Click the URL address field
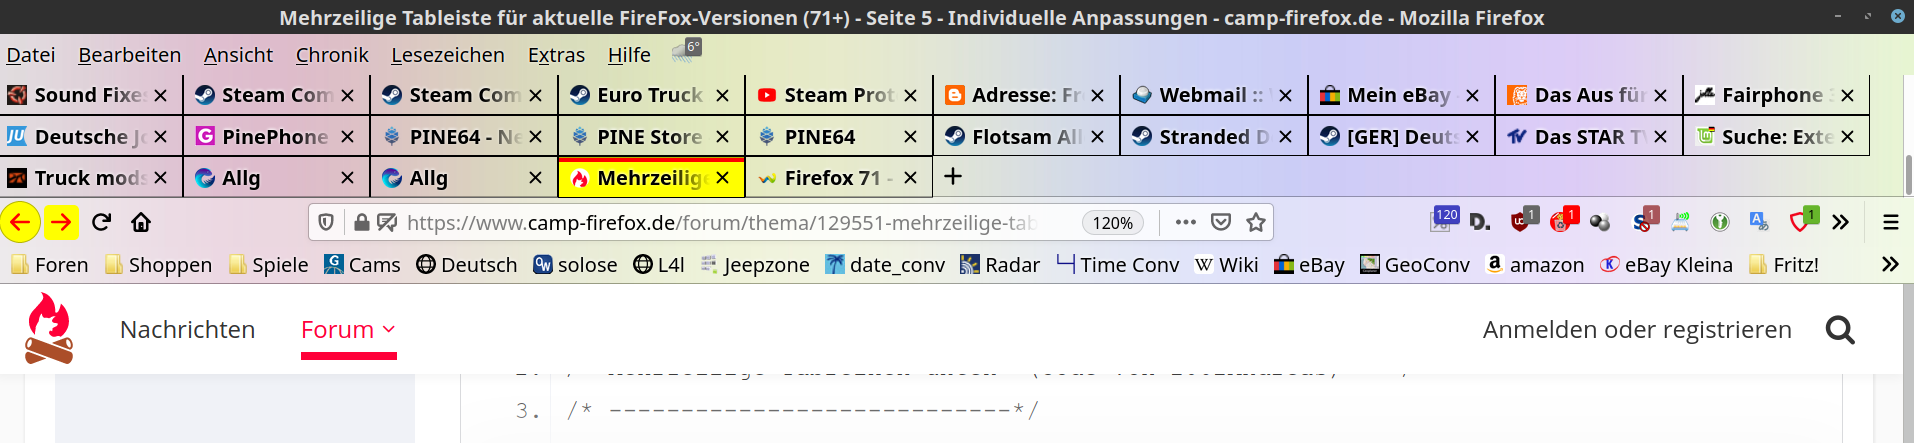This screenshot has height=443, width=1914. (720, 223)
